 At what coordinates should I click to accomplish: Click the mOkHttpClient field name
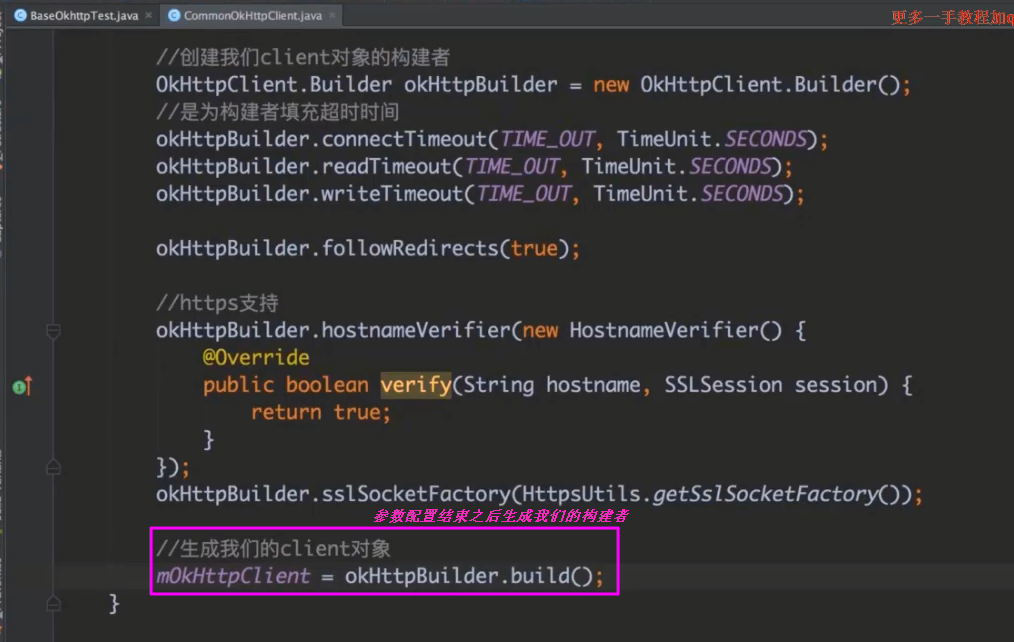233,575
